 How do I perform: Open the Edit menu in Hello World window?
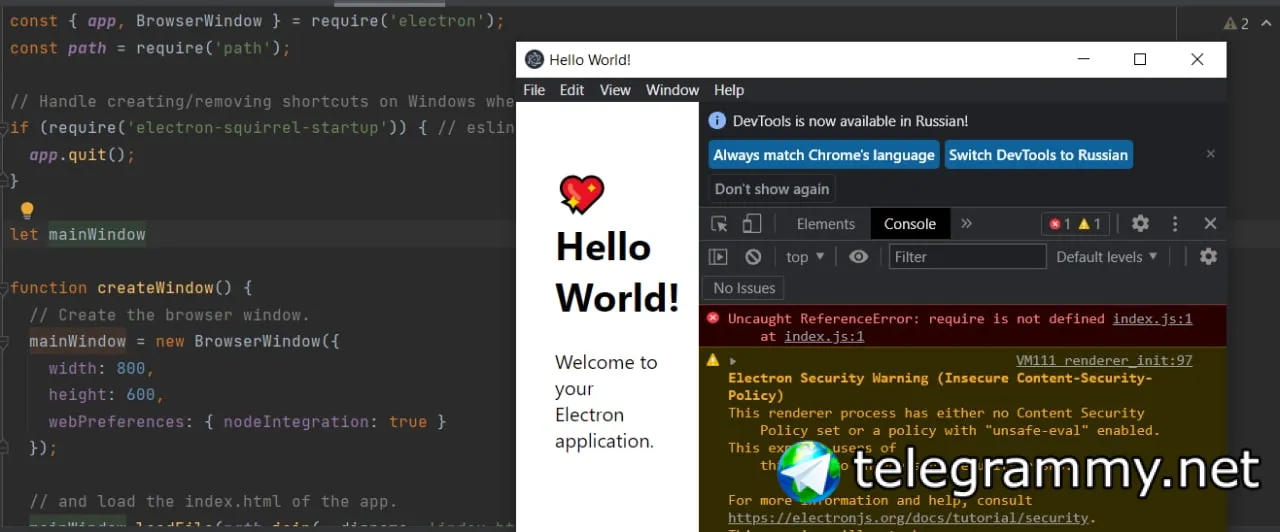pyautogui.click(x=572, y=90)
